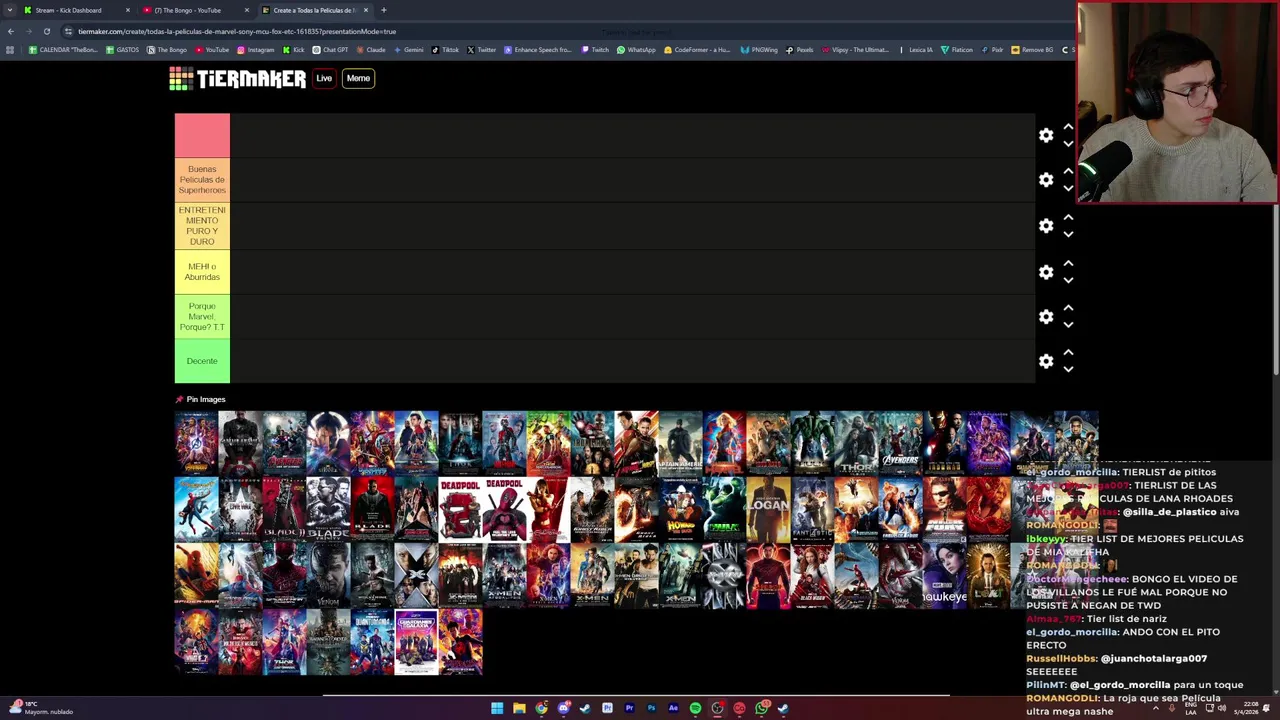Viewport: 1280px width, 720px height.
Task: Select the red top tier label
Action: (202, 135)
